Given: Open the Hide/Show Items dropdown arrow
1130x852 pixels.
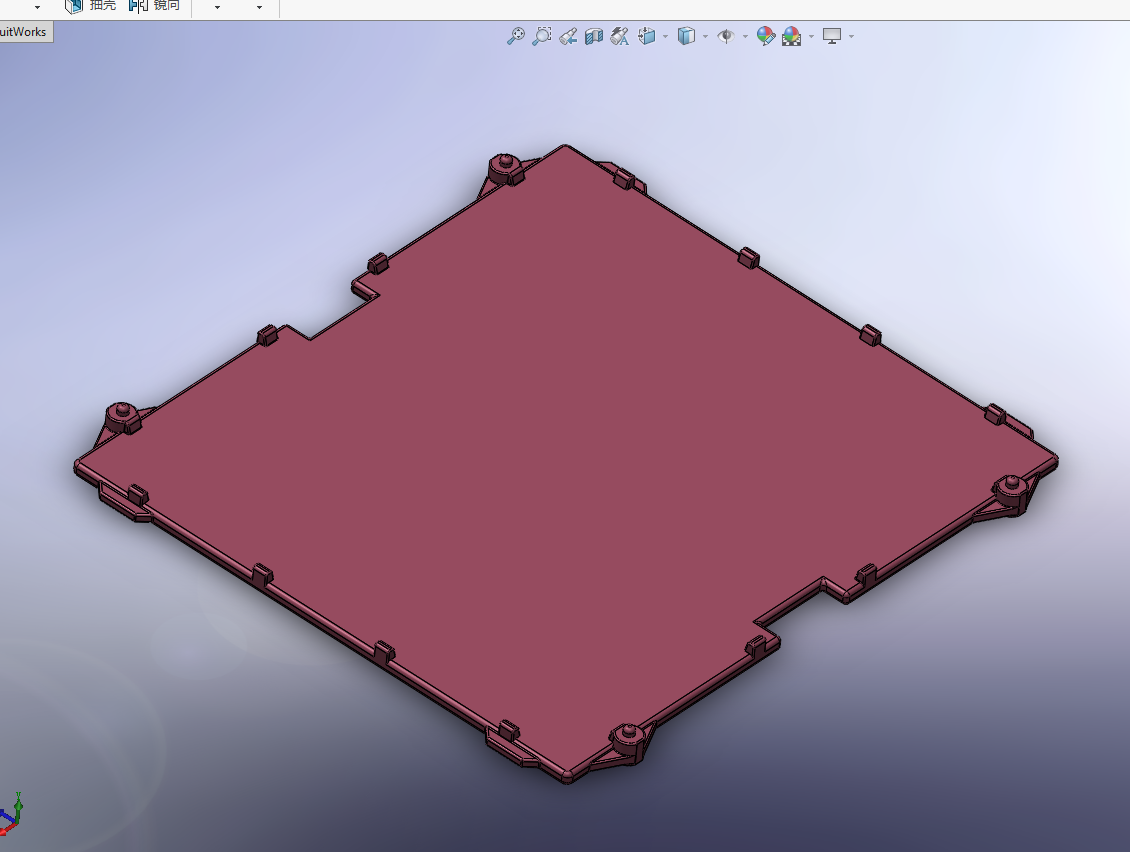Looking at the screenshot, I should click(745, 36).
